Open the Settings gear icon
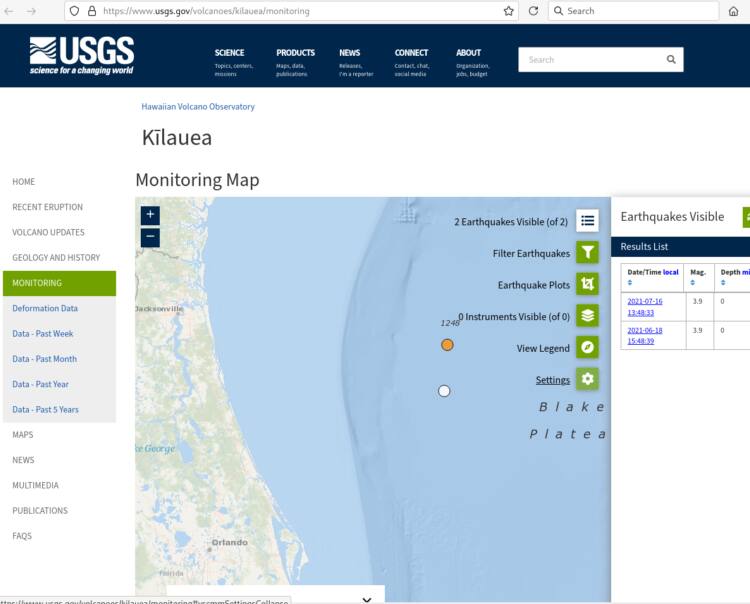Image resolution: width=750 pixels, height=604 pixels. click(587, 379)
